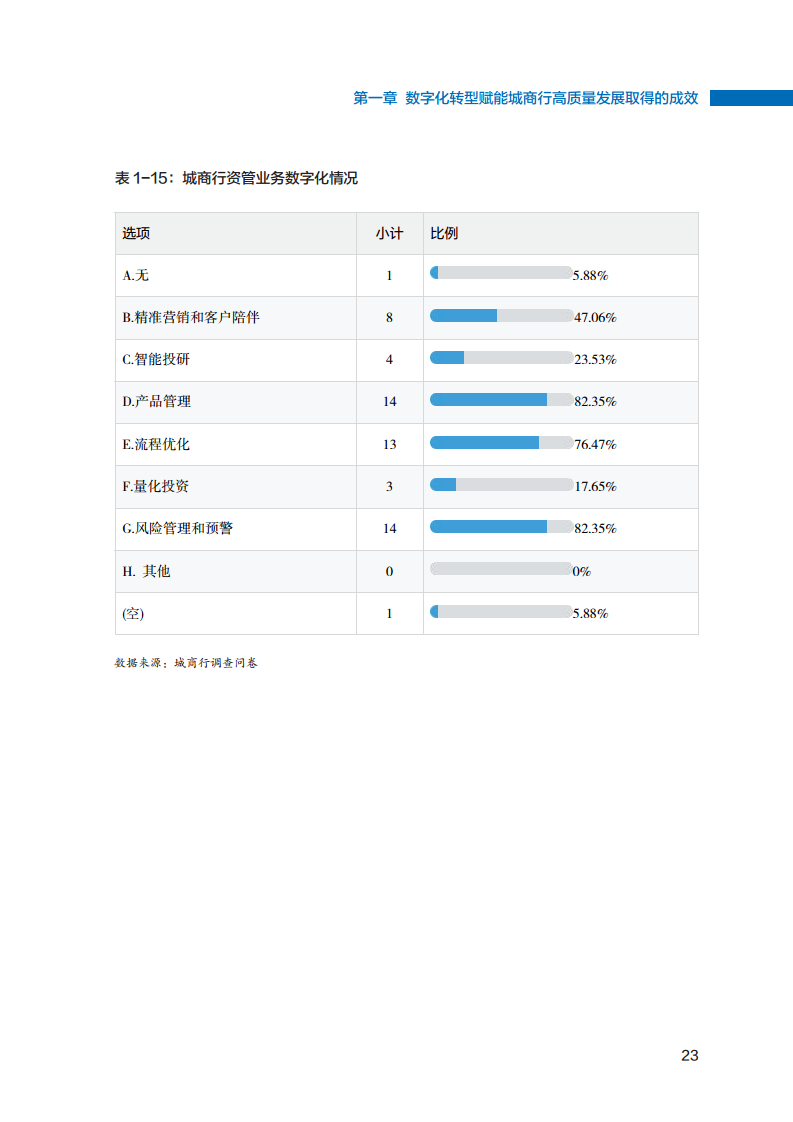Click the count 1 in the 'A.无' row

click(389, 275)
